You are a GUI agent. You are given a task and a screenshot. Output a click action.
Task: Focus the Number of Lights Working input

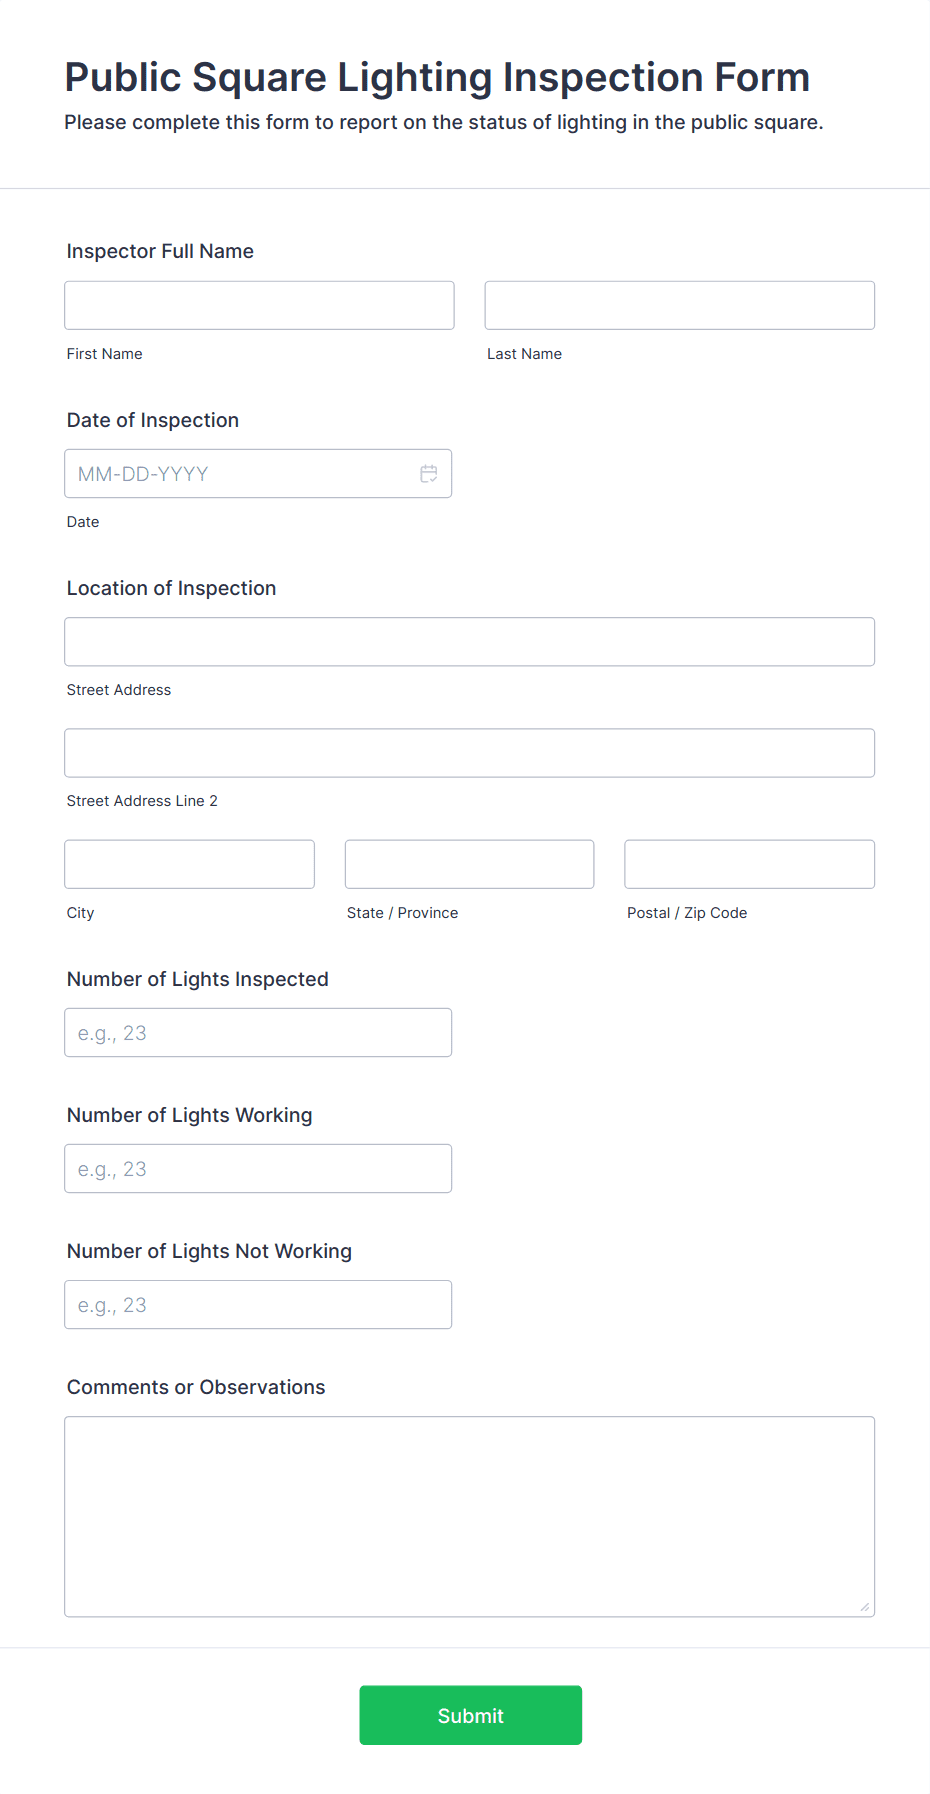tap(258, 1167)
